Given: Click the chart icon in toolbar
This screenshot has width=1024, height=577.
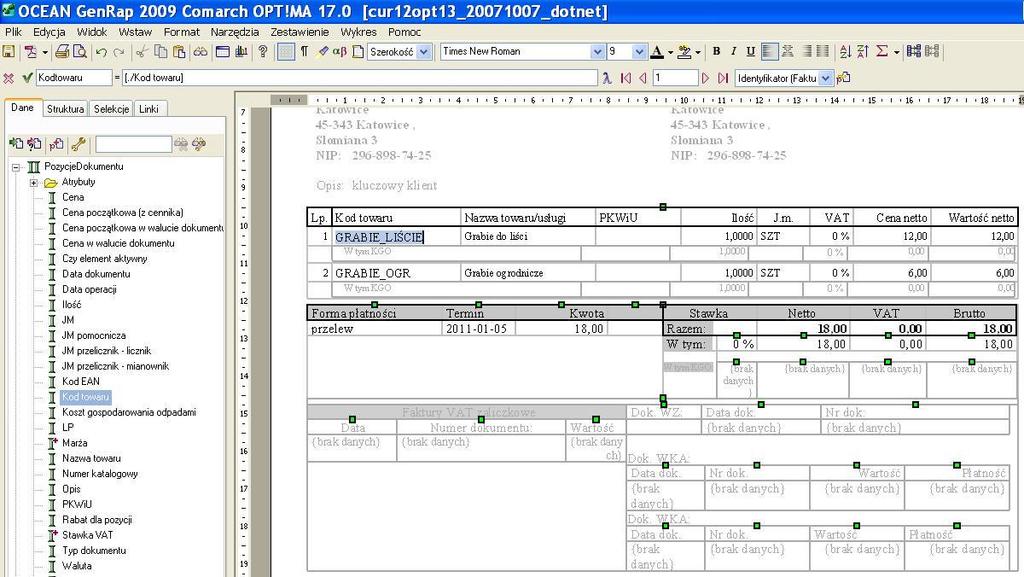Looking at the screenshot, I should click(x=241, y=52).
